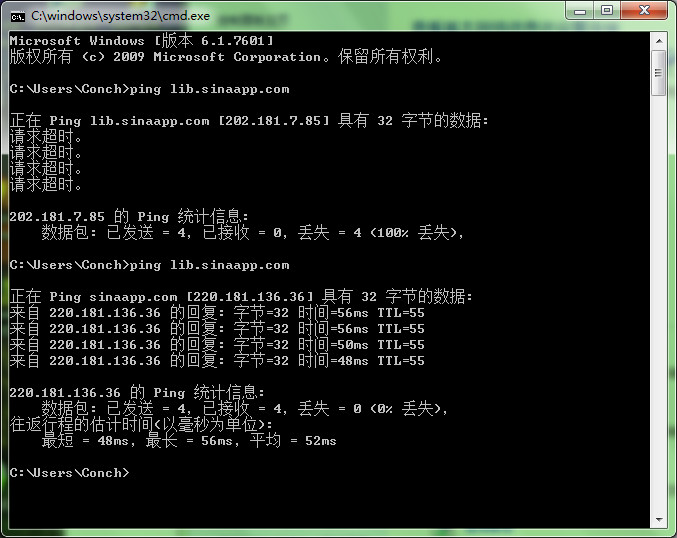Click the final C:\Users\Conch> prompt

[69, 473]
